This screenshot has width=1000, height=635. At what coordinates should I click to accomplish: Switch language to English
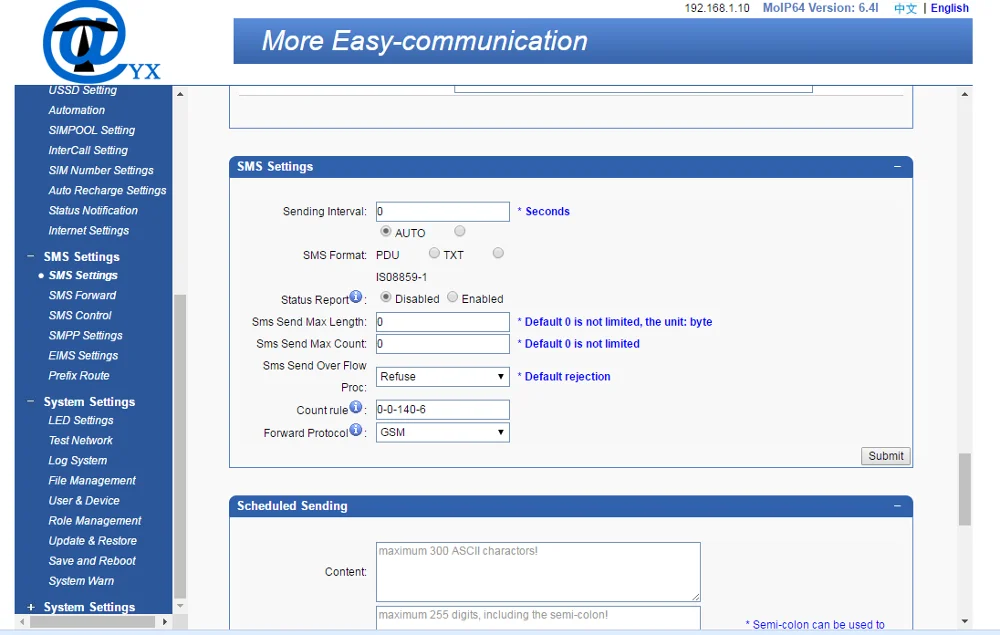pyautogui.click(x=949, y=8)
